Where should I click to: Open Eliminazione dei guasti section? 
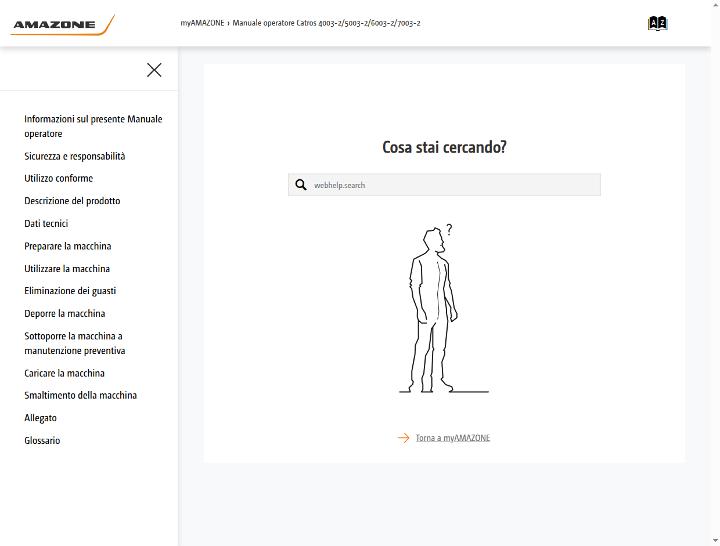pos(70,291)
